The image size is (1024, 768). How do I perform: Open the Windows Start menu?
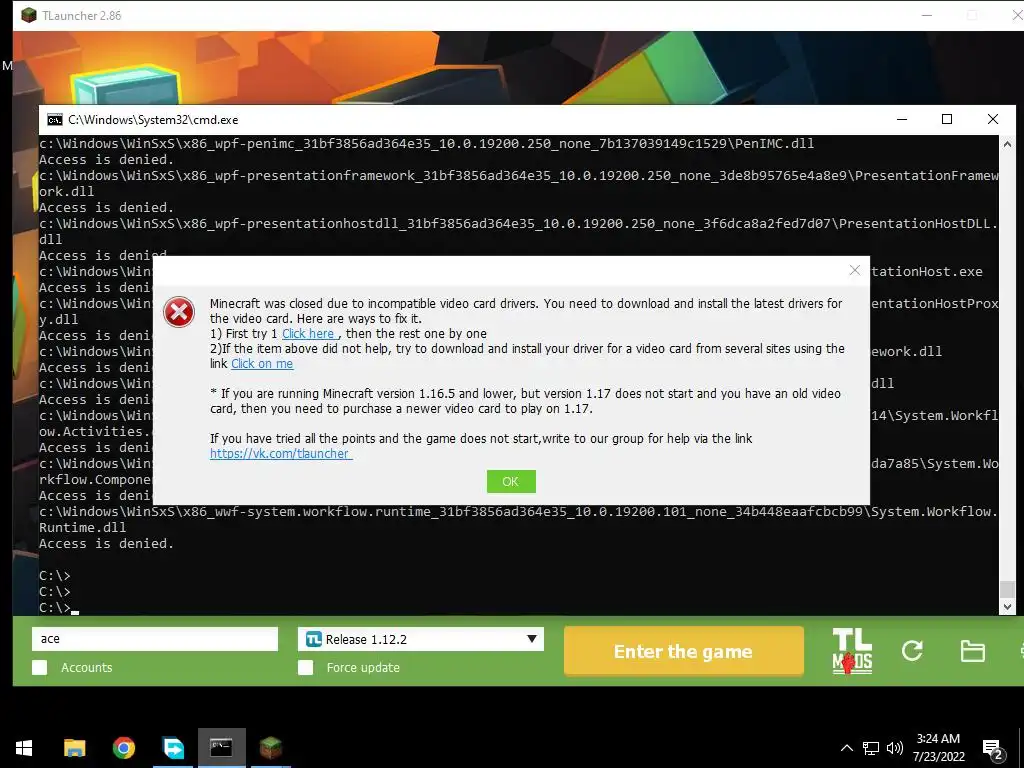click(x=24, y=748)
